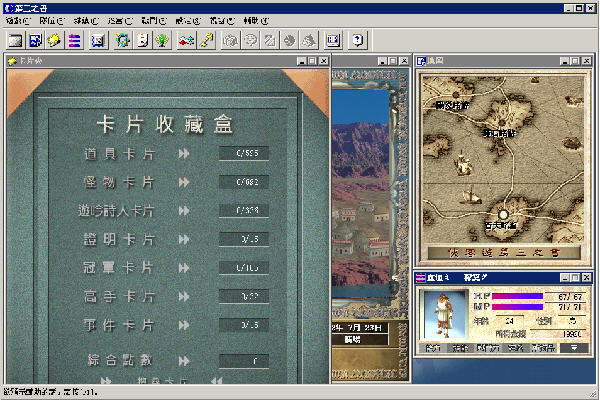Open the down-arrow at character panel's bottom right

(573, 348)
